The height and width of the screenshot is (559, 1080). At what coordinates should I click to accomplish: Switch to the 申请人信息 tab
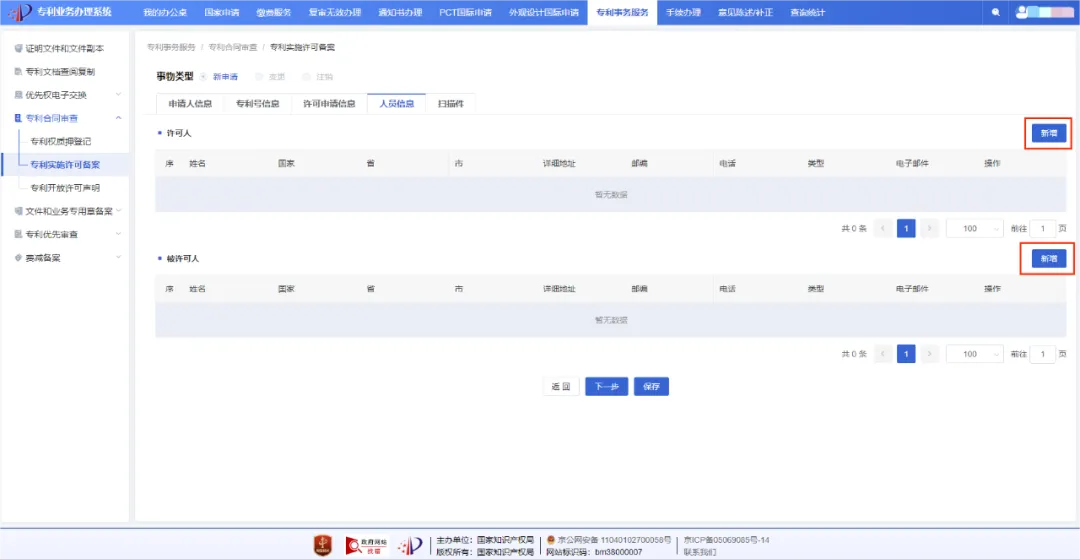tap(190, 104)
